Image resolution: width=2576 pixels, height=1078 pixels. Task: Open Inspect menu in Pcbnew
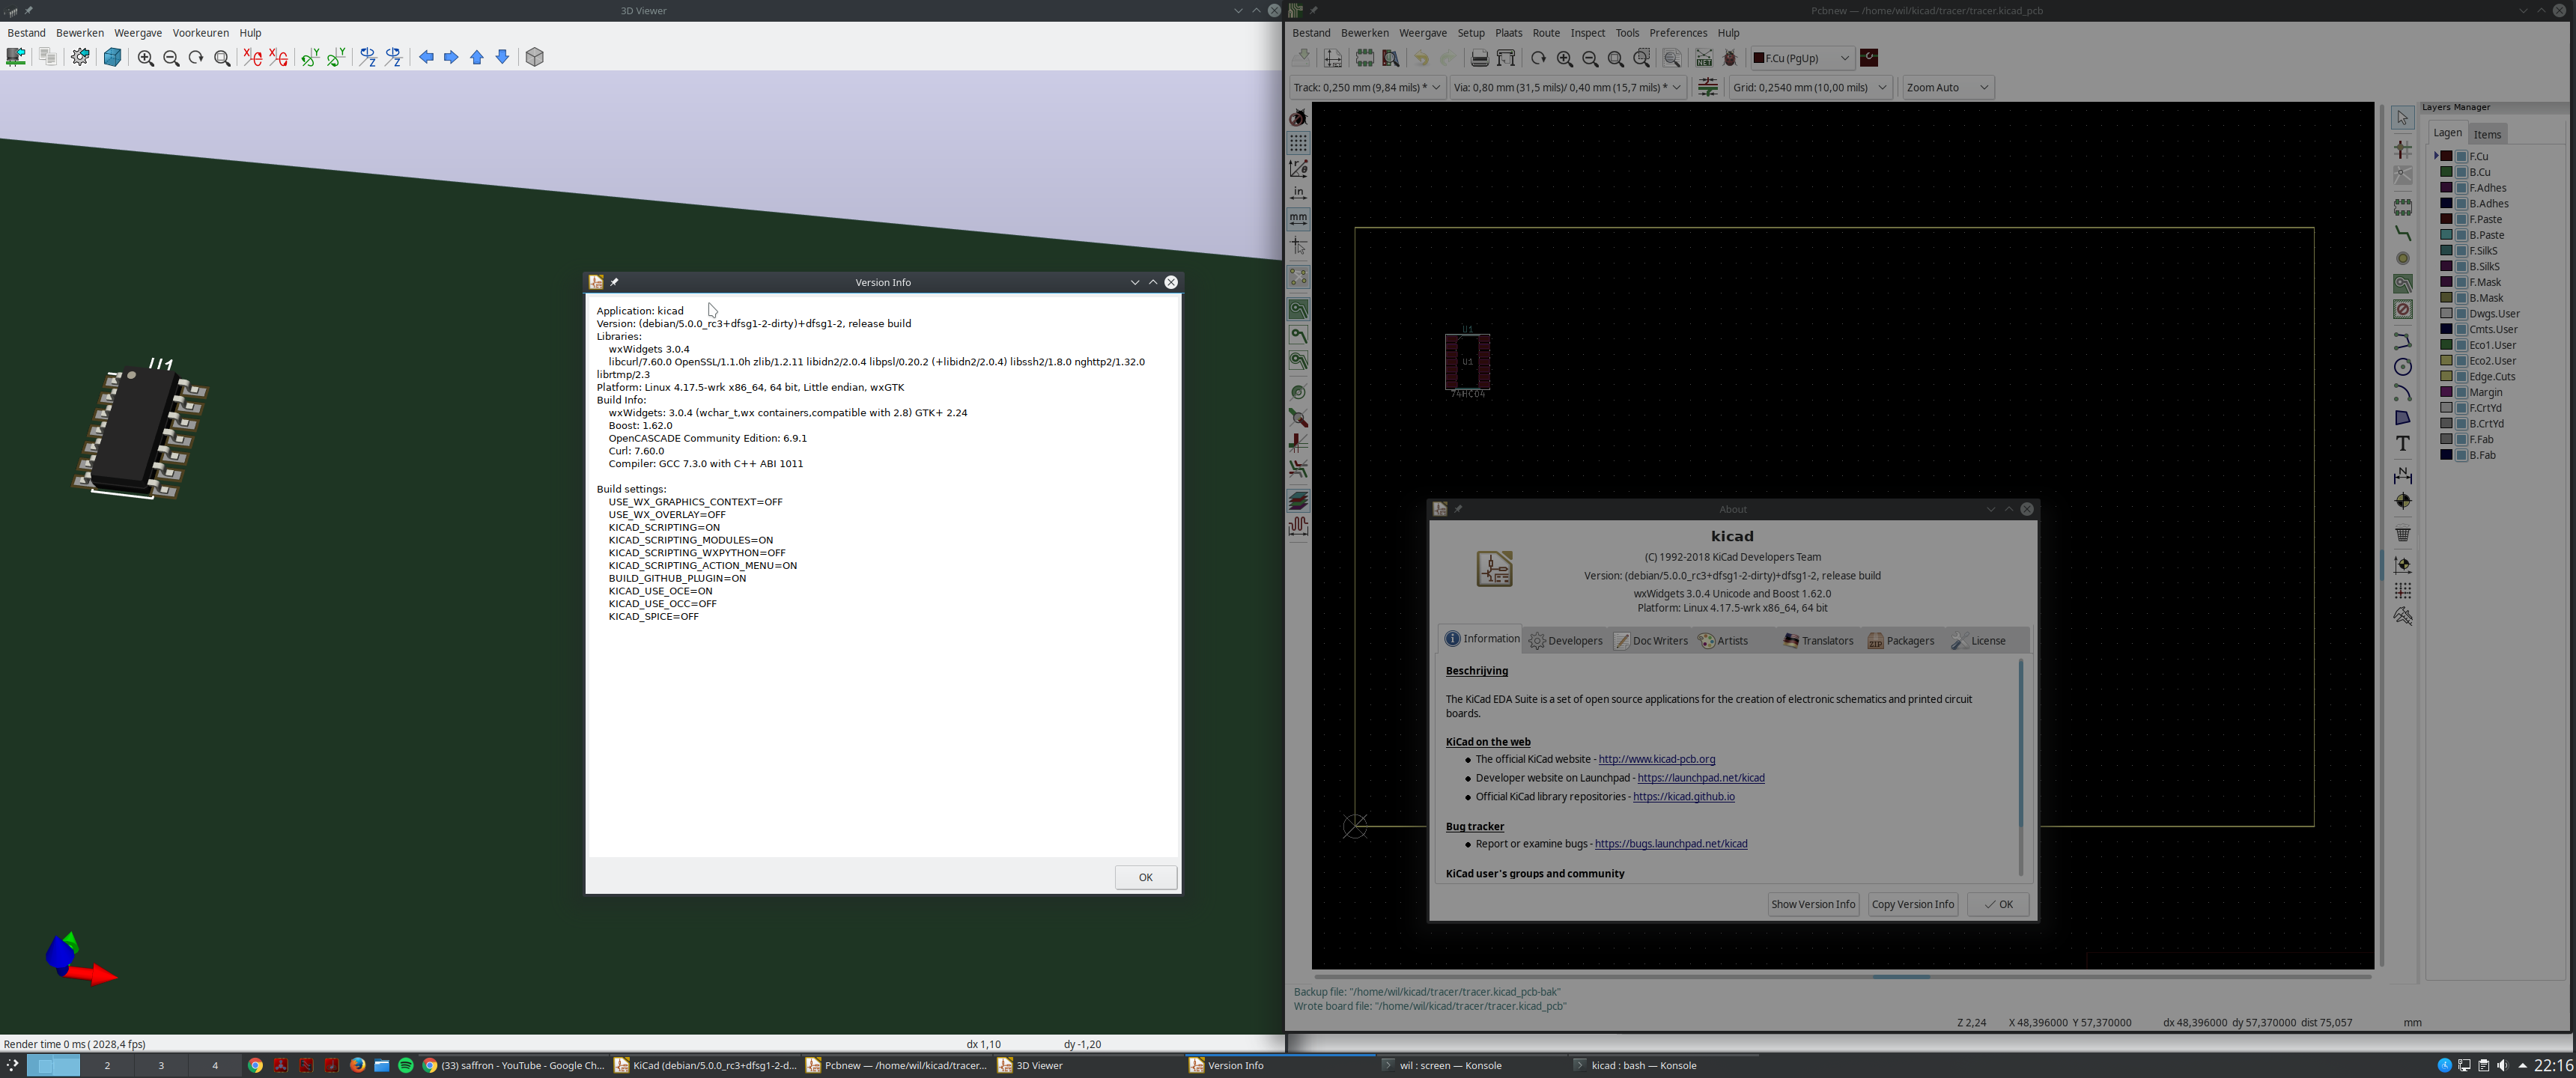click(x=1587, y=33)
